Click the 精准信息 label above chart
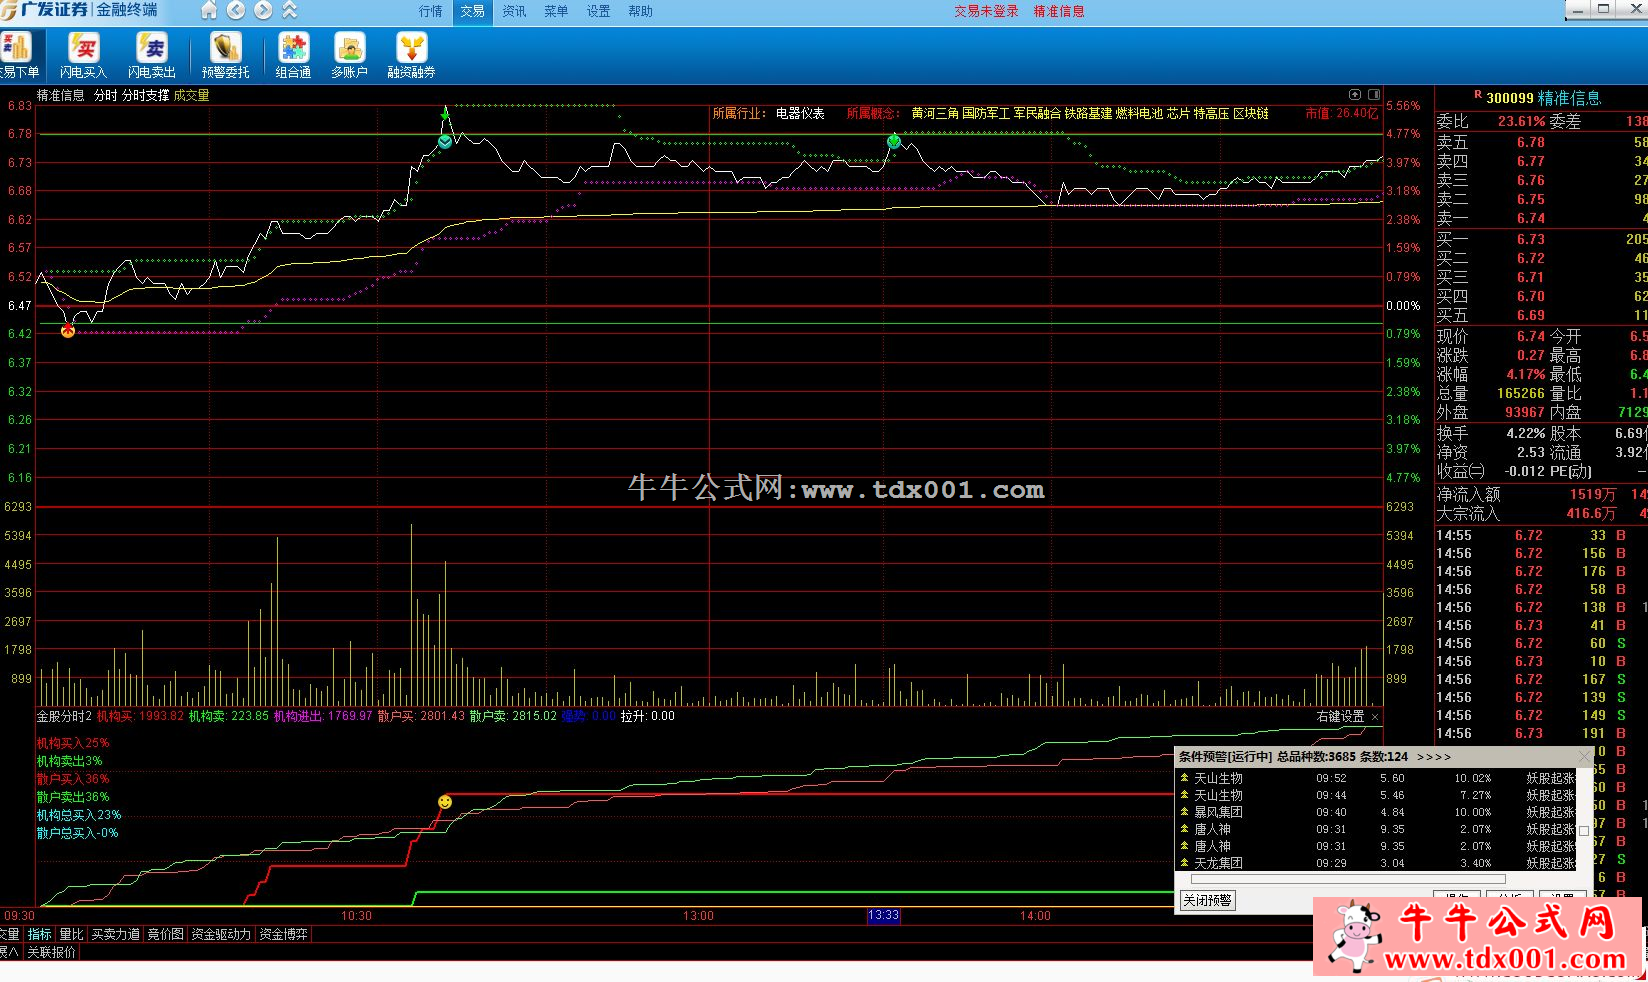Viewport: 1648px width, 982px height. (x=61, y=95)
